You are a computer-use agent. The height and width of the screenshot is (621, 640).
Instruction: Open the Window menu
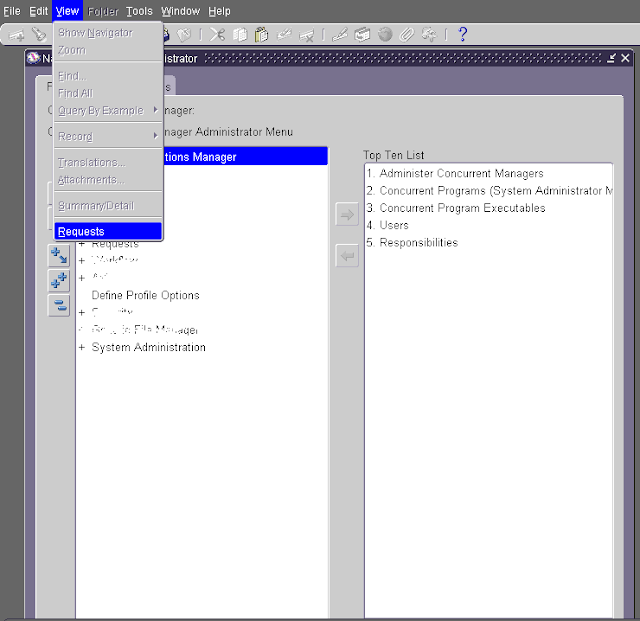click(180, 11)
